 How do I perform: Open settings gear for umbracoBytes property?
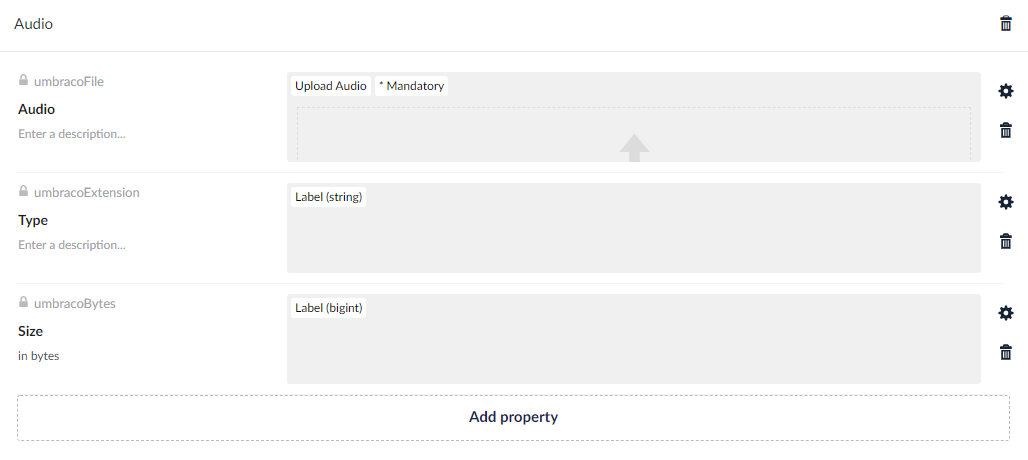pos(1005,313)
